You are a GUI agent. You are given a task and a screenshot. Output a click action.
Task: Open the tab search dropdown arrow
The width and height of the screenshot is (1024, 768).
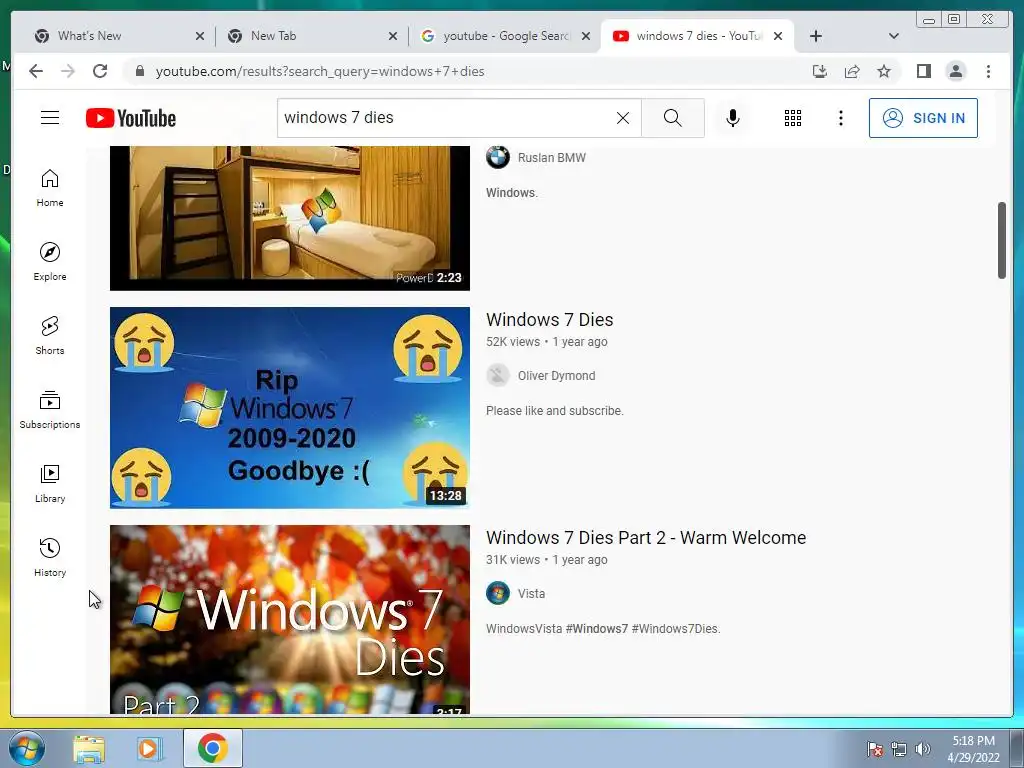tap(894, 36)
